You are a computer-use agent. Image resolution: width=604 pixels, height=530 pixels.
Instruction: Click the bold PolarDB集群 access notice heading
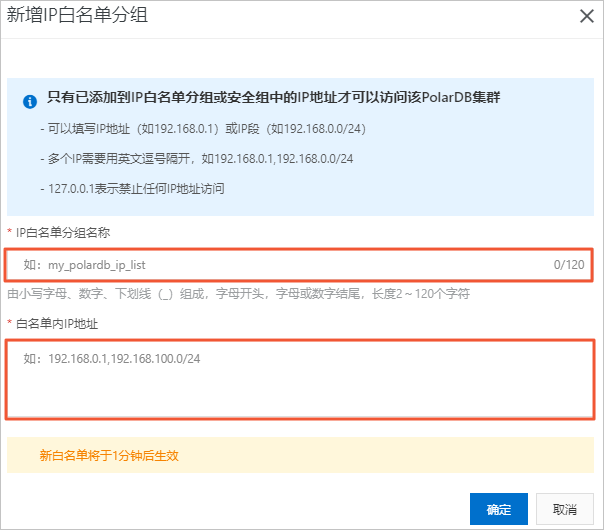click(274, 99)
